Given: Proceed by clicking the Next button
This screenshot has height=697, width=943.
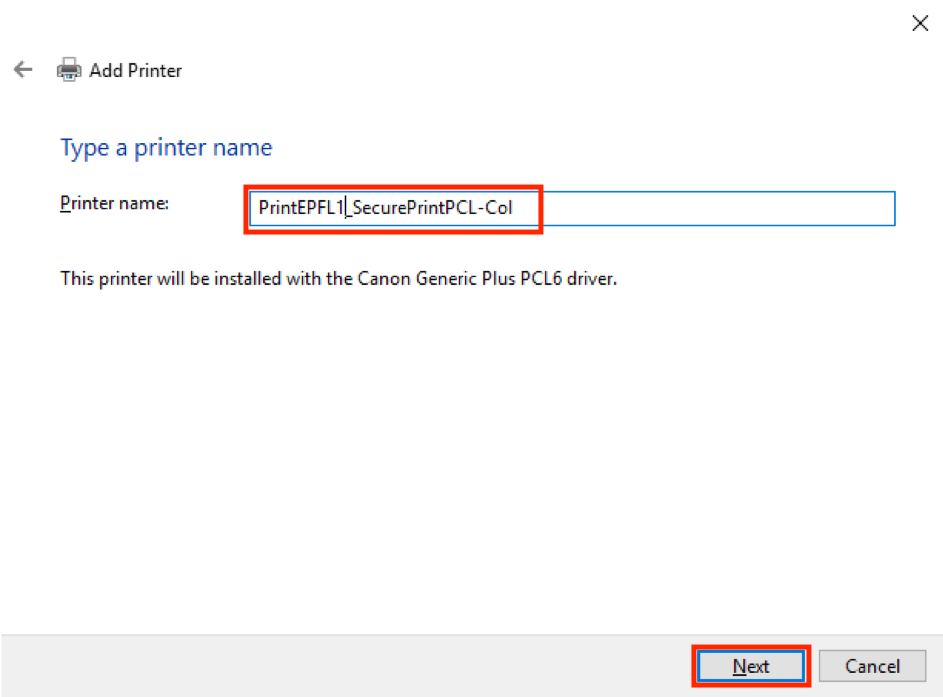Looking at the screenshot, I should tap(751, 666).
